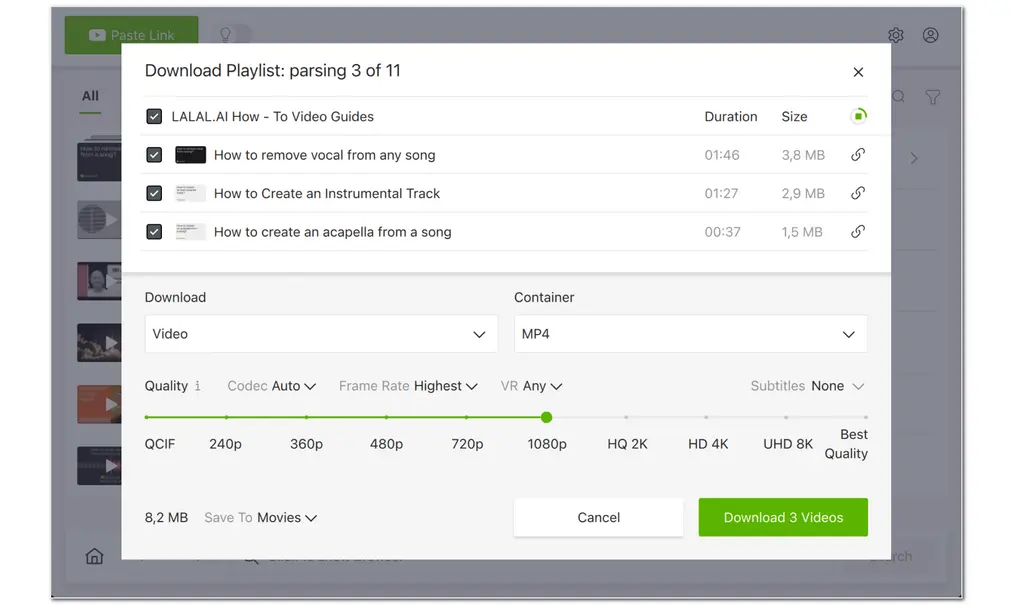The image size is (1022, 605).
Task: Click link icon for acapella video
Action: (x=857, y=232)
